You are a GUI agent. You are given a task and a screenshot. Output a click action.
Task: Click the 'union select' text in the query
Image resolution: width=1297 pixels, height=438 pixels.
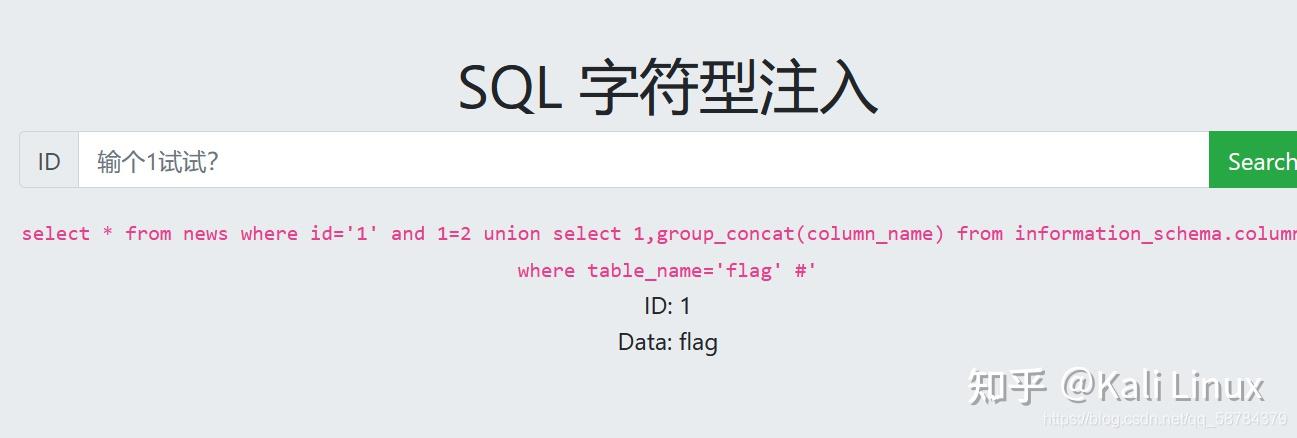pyautogui.click(x=552, y=233)
